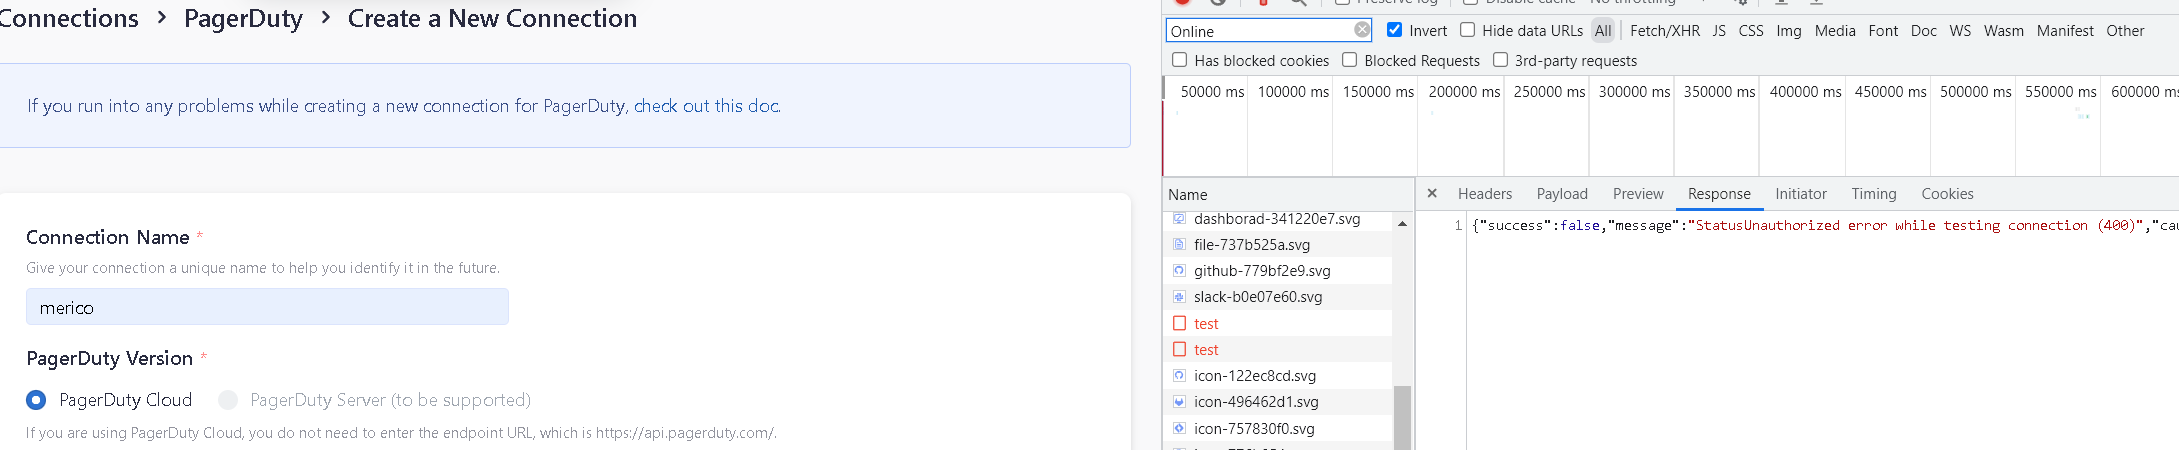Click the request list vertical scrollbar thumb
Screen dimensions: 2179x450
1403,418
